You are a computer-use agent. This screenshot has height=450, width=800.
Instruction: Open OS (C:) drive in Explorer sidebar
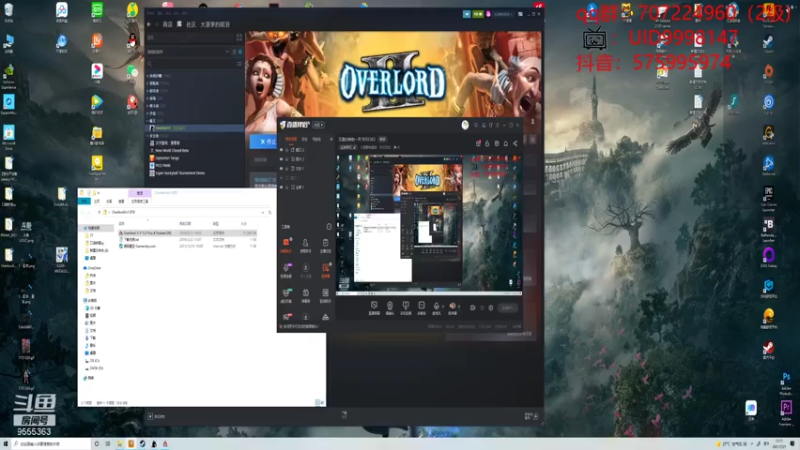tap(94, 360)
